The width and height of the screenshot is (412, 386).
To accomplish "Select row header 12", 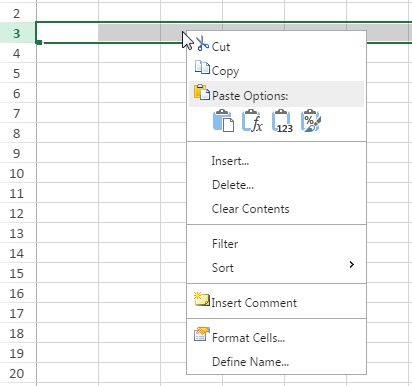I will [x=17, y=213].
